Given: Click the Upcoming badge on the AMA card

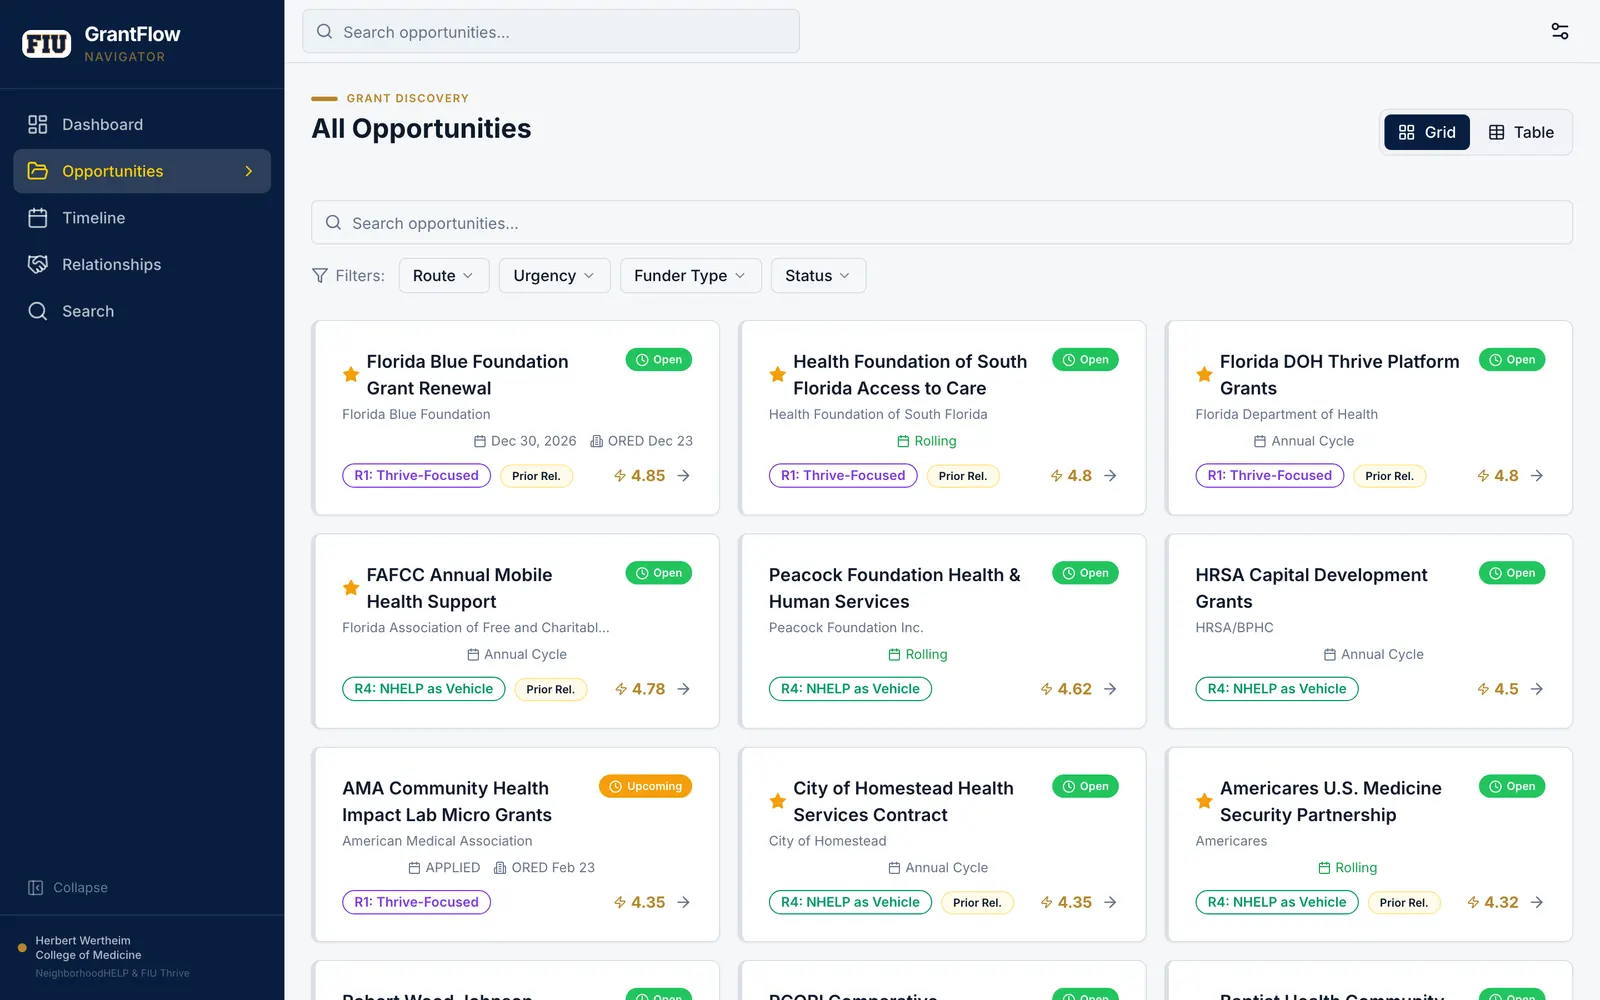Looking at the screenshot, I should tap(645, 786).
